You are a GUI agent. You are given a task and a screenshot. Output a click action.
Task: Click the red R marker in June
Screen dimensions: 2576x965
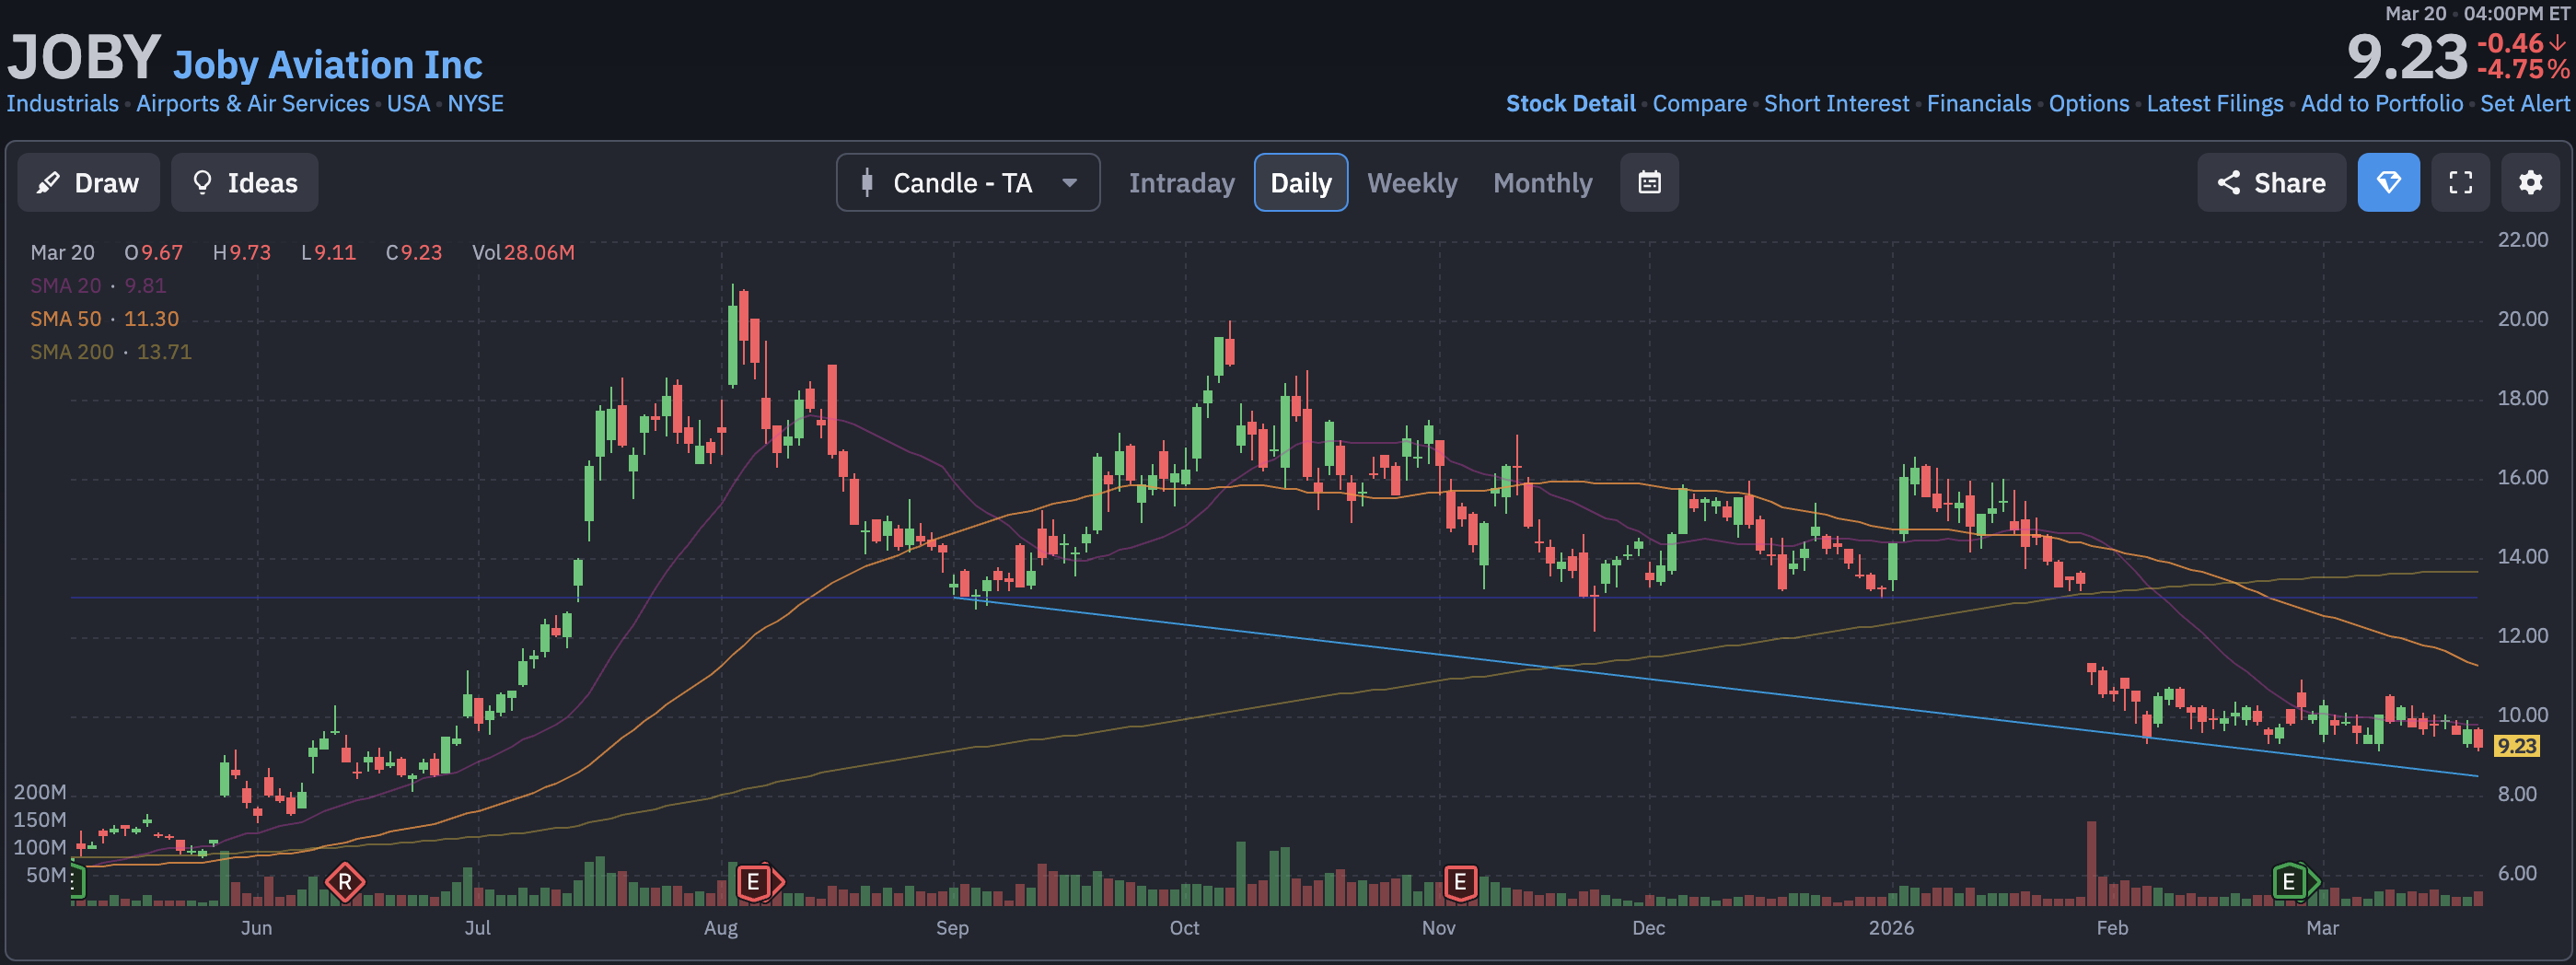(345, 882)
